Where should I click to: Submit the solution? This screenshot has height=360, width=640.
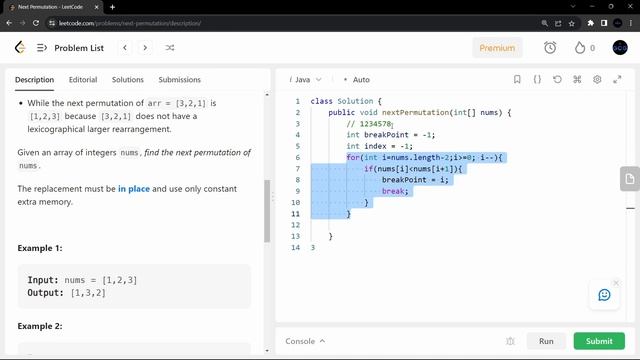(x=599, y=341)
